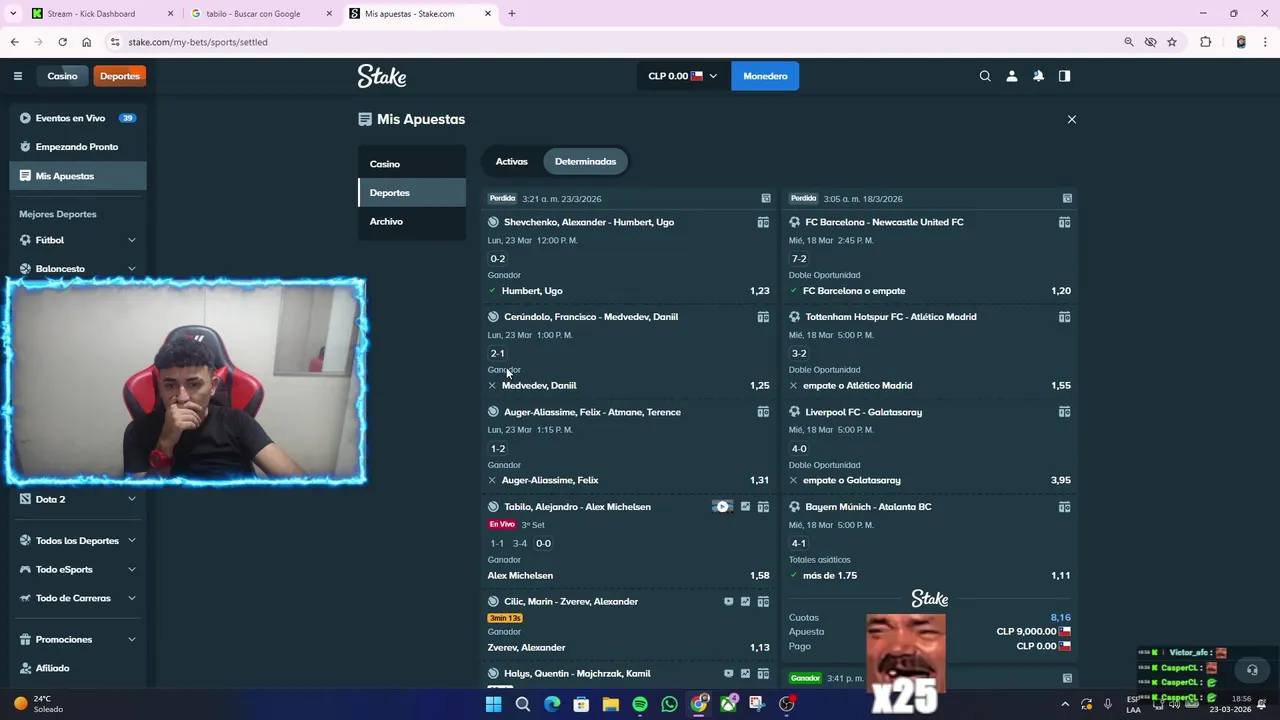
Task: Switch to the Activas tab
Action: click(x=511, y=161)
